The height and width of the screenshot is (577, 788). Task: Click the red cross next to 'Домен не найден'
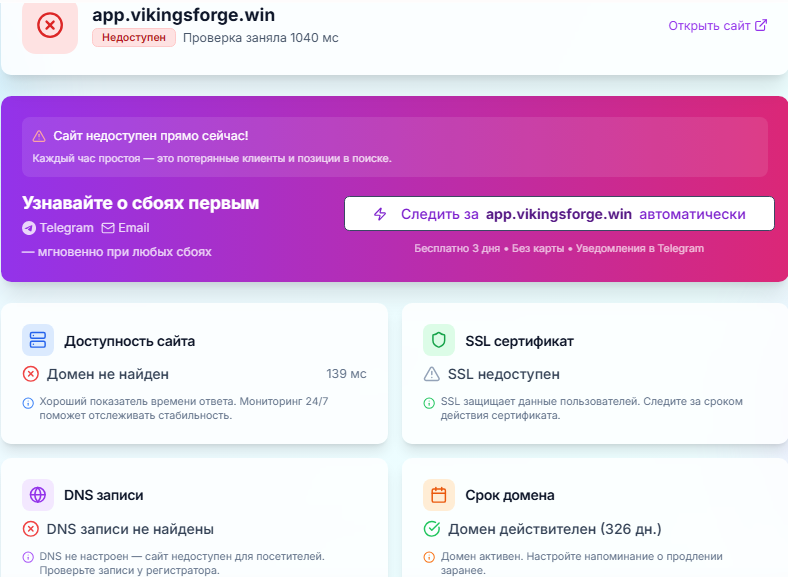[31, 374]
